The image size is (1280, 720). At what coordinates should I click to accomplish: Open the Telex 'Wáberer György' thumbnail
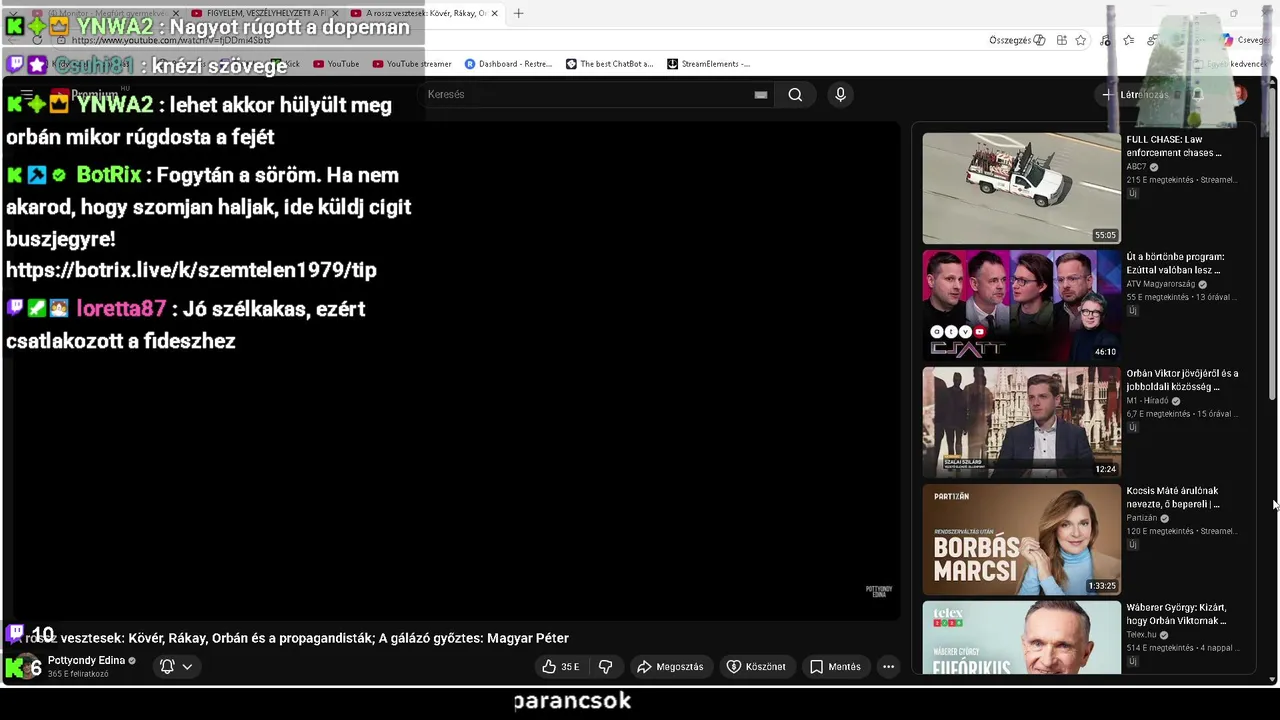coord(1021,638)
